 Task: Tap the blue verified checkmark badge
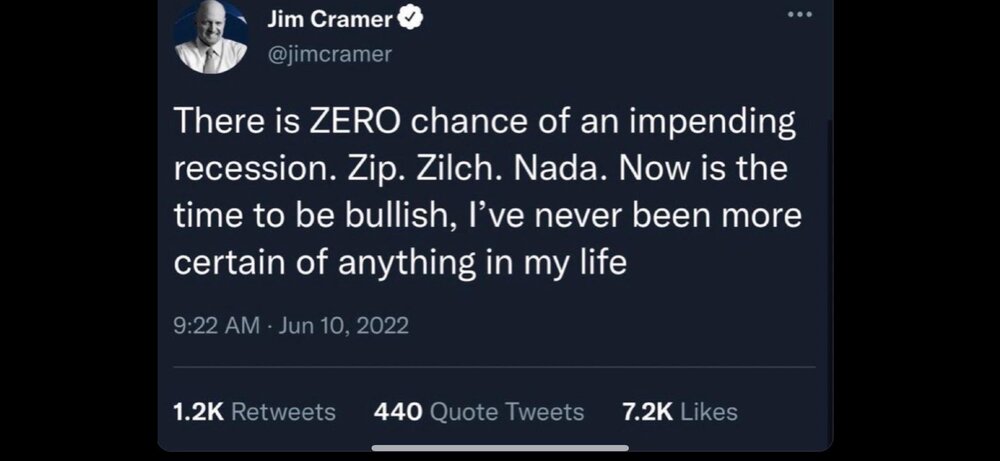[410, 21]
